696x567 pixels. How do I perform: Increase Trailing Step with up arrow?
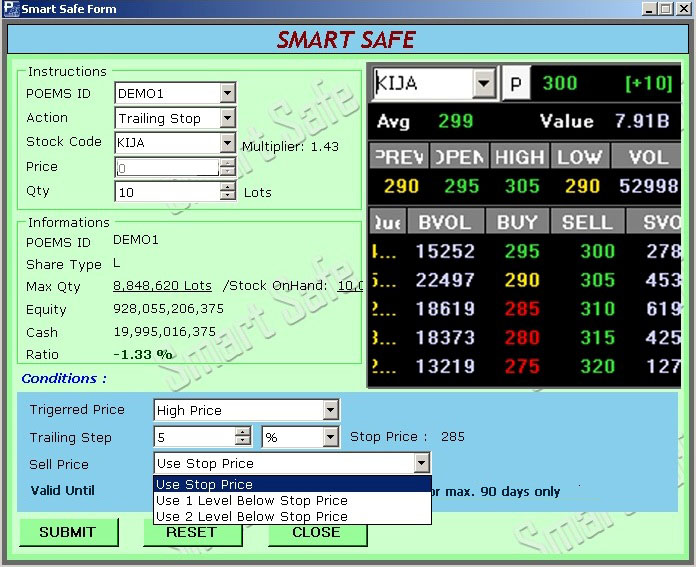tap(242, 432)
